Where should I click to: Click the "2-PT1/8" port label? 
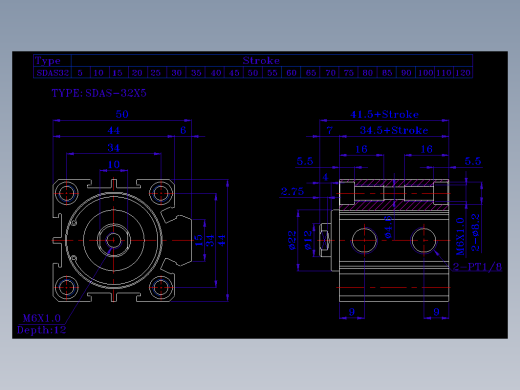tap(477, 267)
